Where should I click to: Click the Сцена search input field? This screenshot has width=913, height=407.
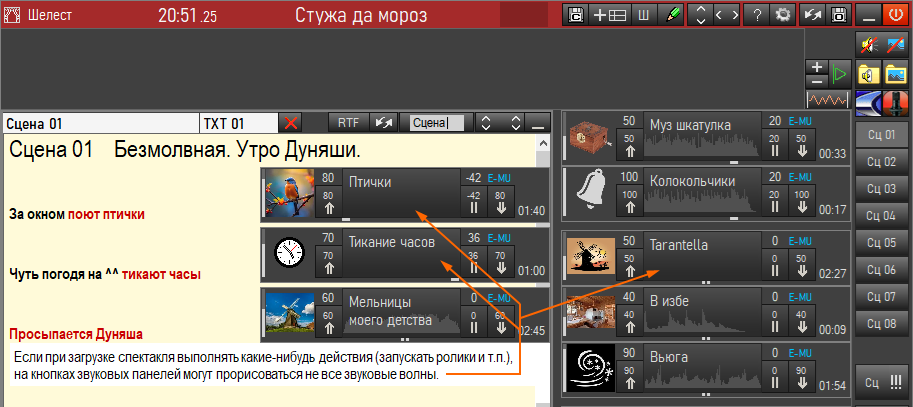click(437, 123)
